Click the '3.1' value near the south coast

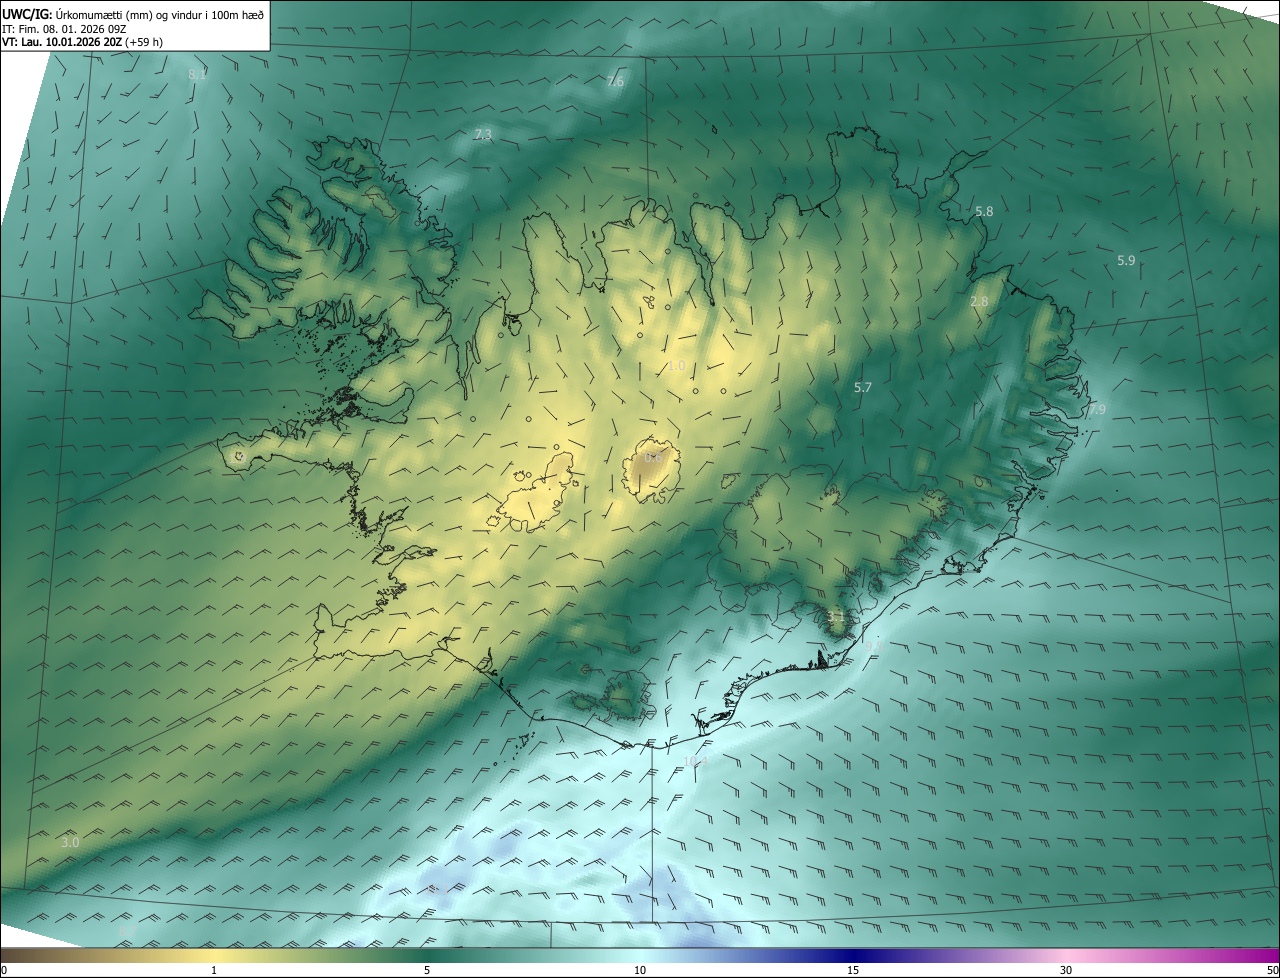click(x=835, y=616)
